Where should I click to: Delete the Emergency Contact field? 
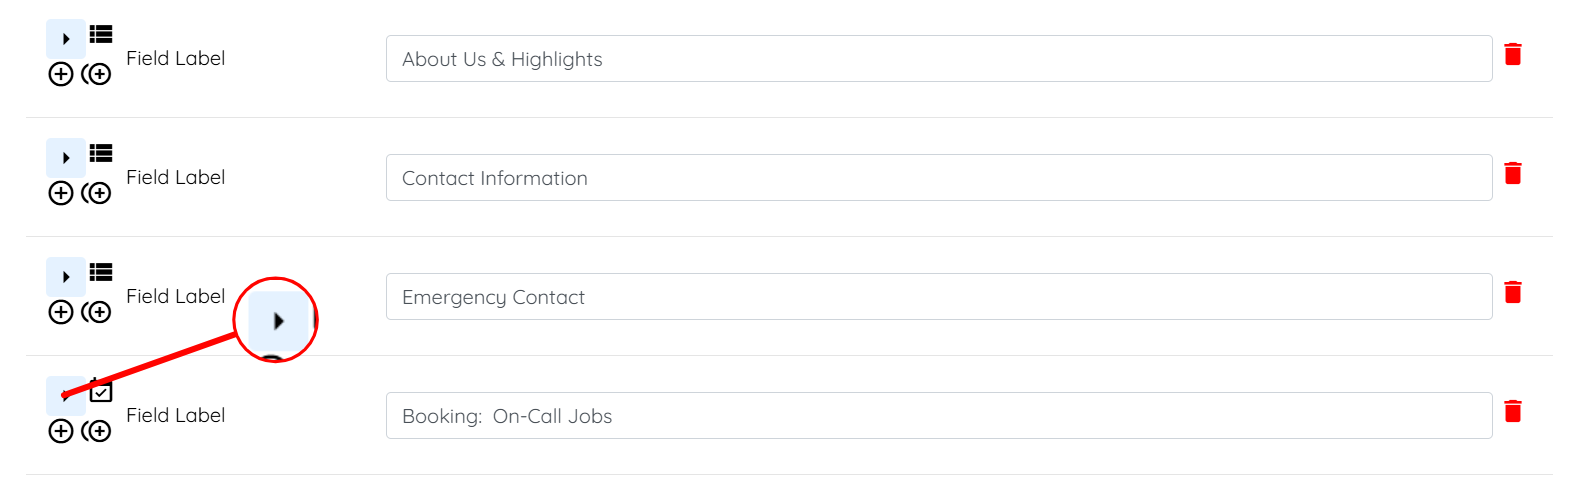pyautogui.click(x=1512, y=292)
